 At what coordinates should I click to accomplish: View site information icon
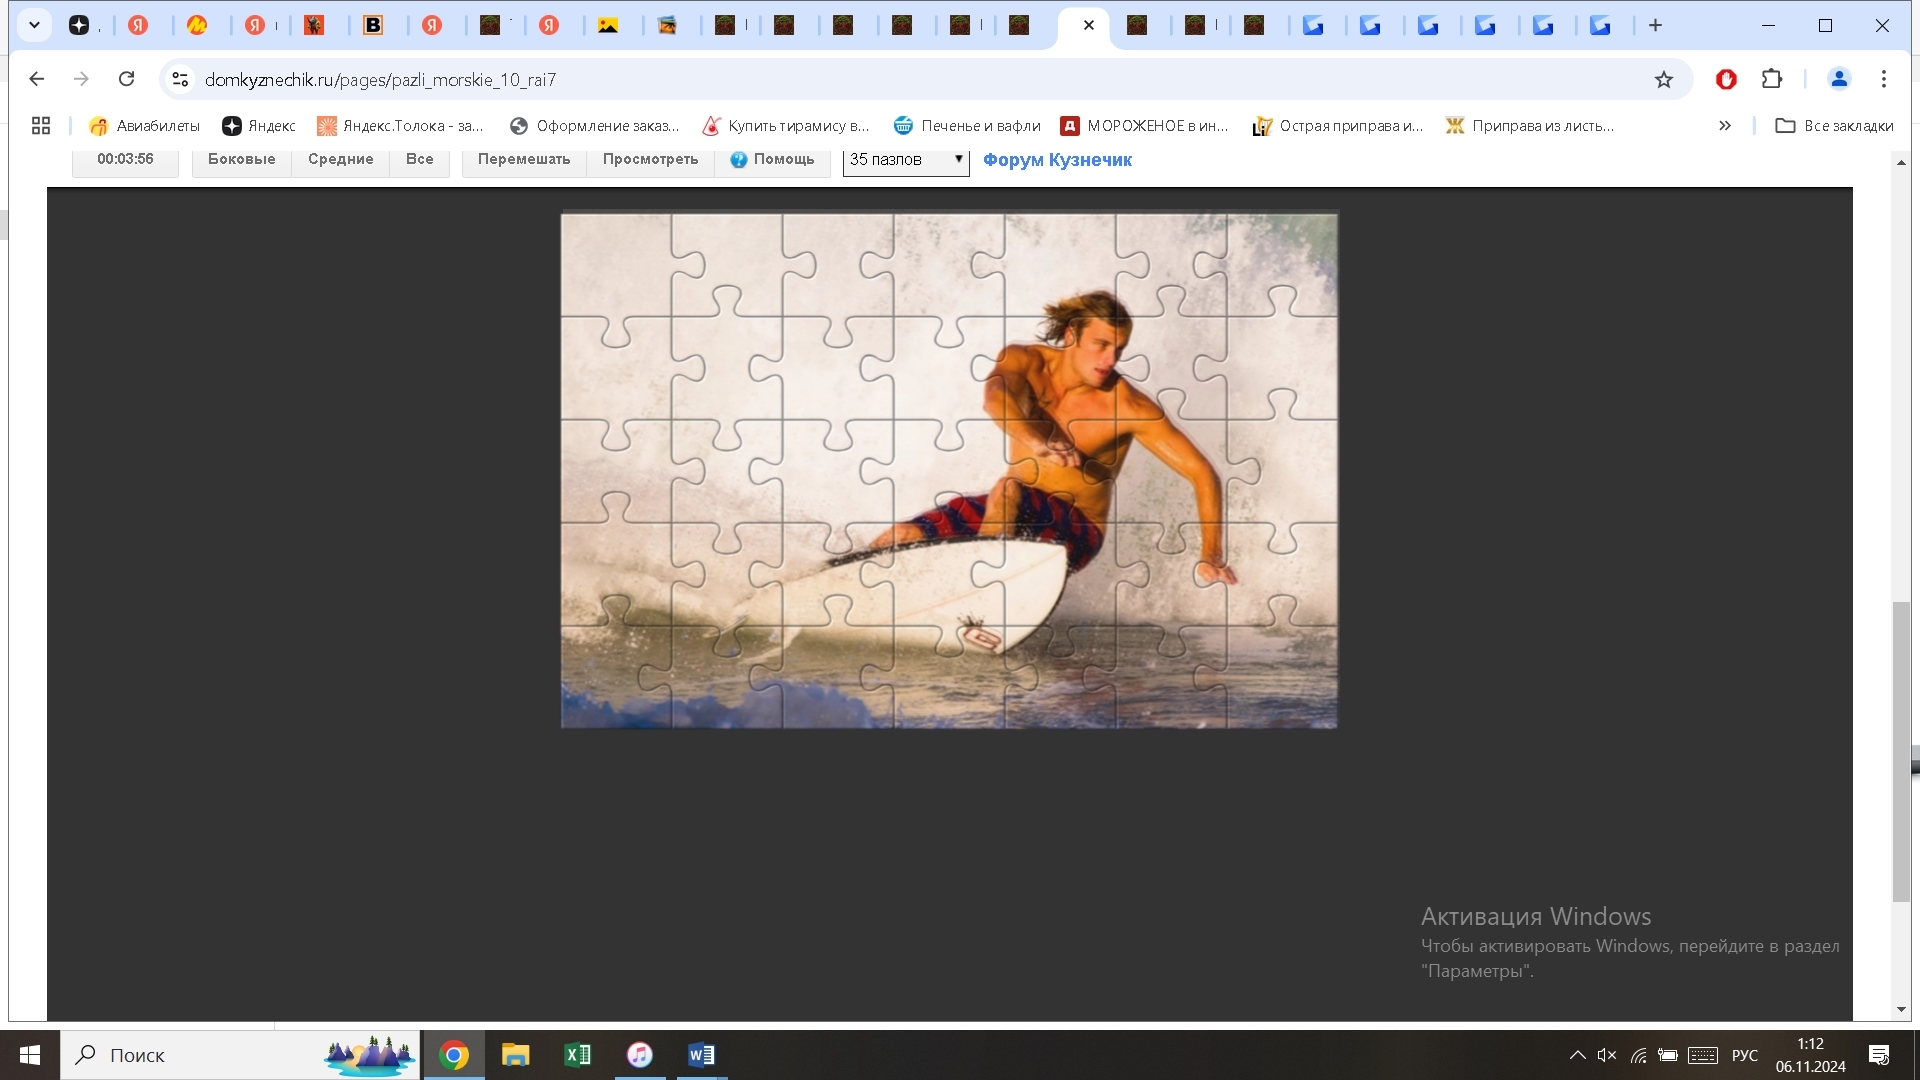point(180,79)
